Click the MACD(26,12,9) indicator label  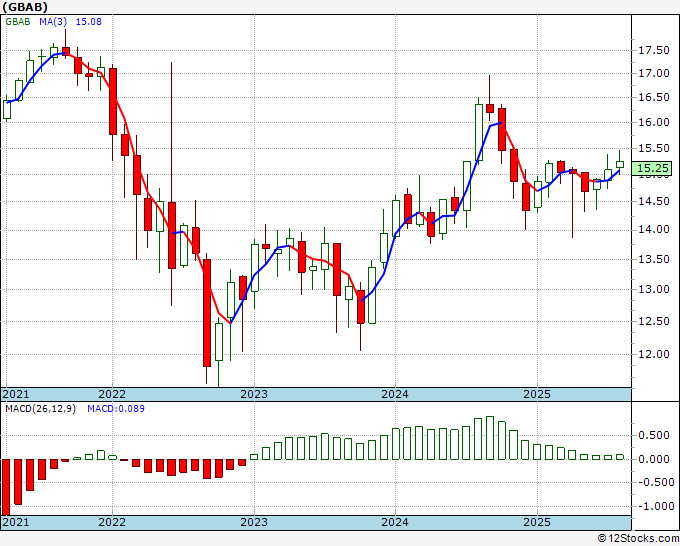coord(40,409)
